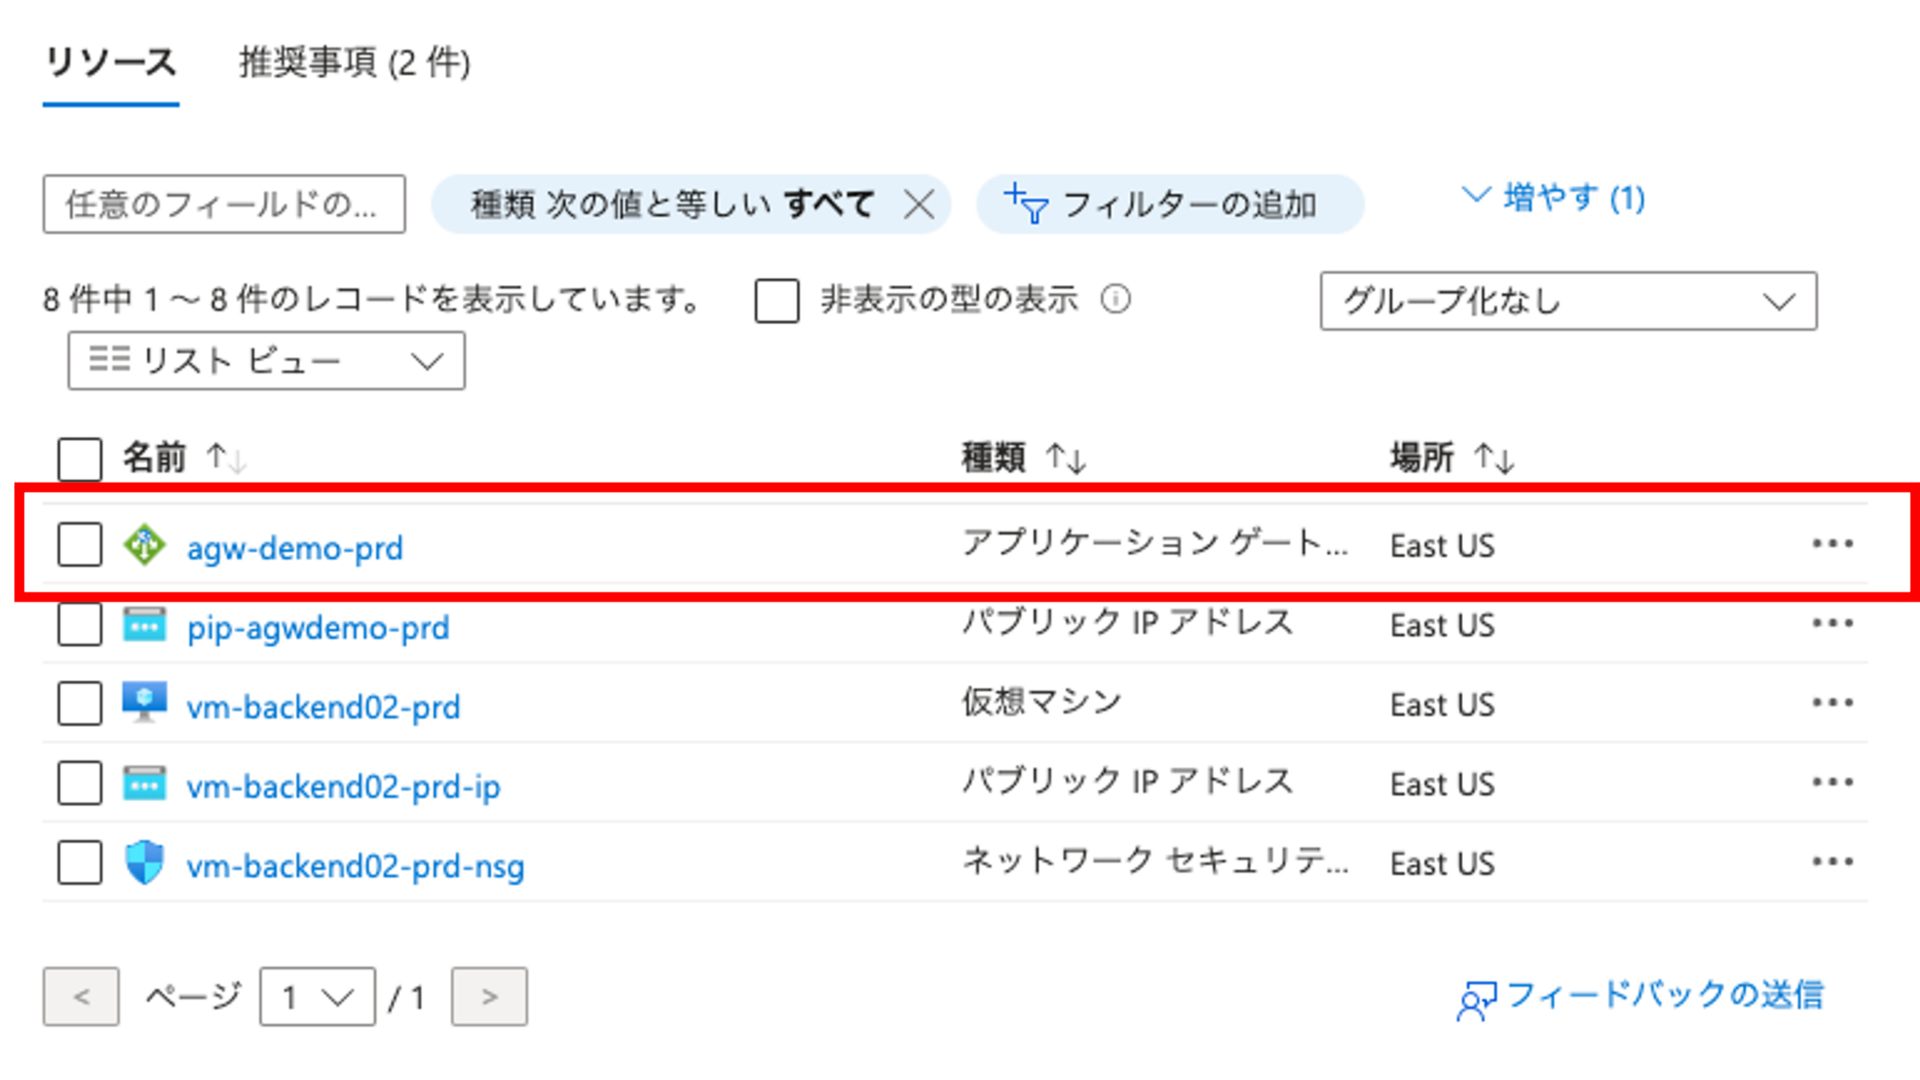This screenshot has height=1080, width=1920.
Task: Select the リソース tab
Action: click(x=109, y=62)
